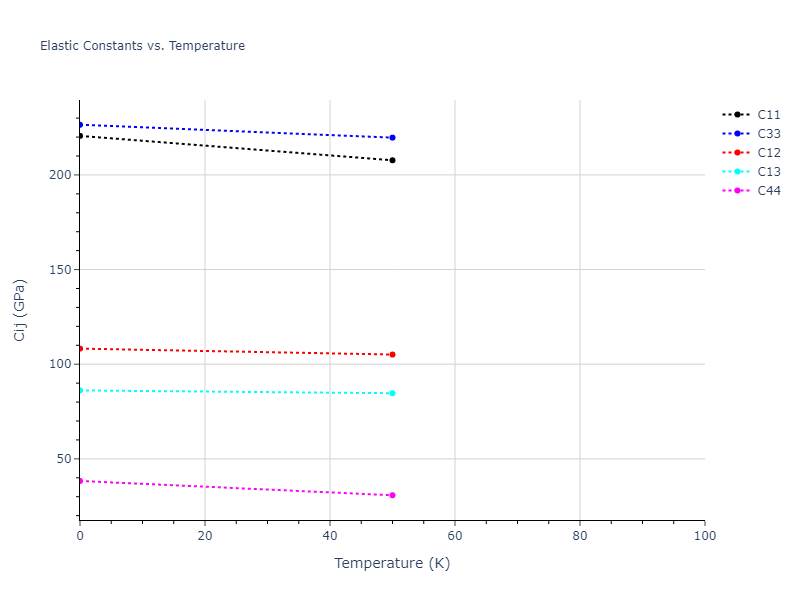Screen dimensions: 800x600
Task: Click the 'Cij (GPa)' y-axis title
Action: click(20, 310)
